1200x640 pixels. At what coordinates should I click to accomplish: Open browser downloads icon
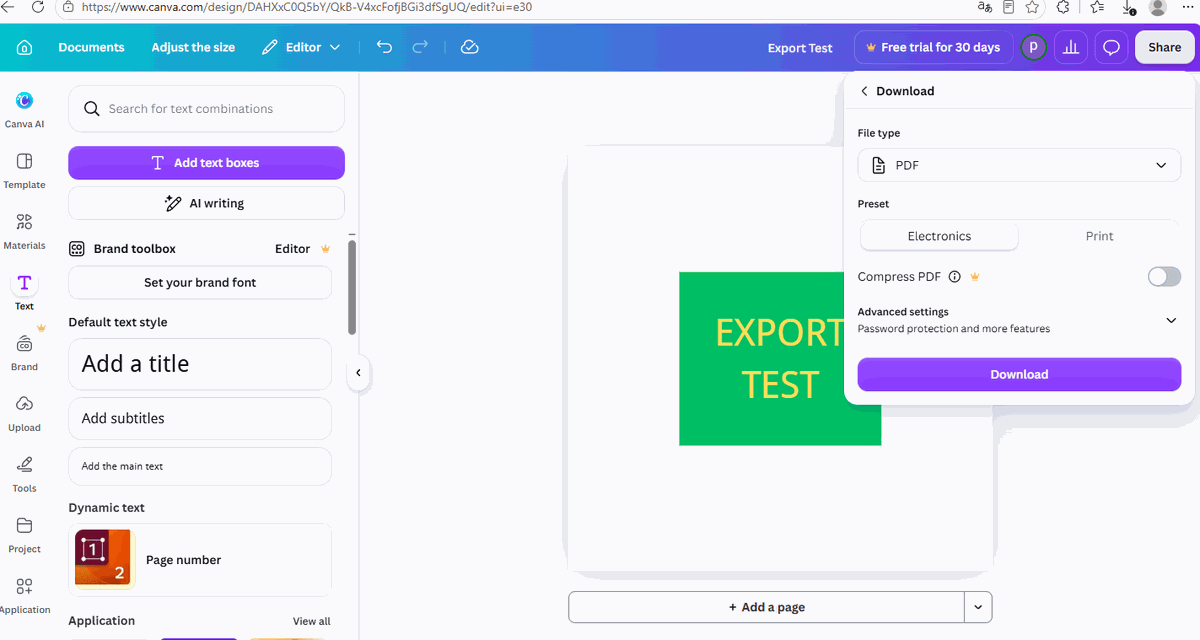(x=1128, y=7)
